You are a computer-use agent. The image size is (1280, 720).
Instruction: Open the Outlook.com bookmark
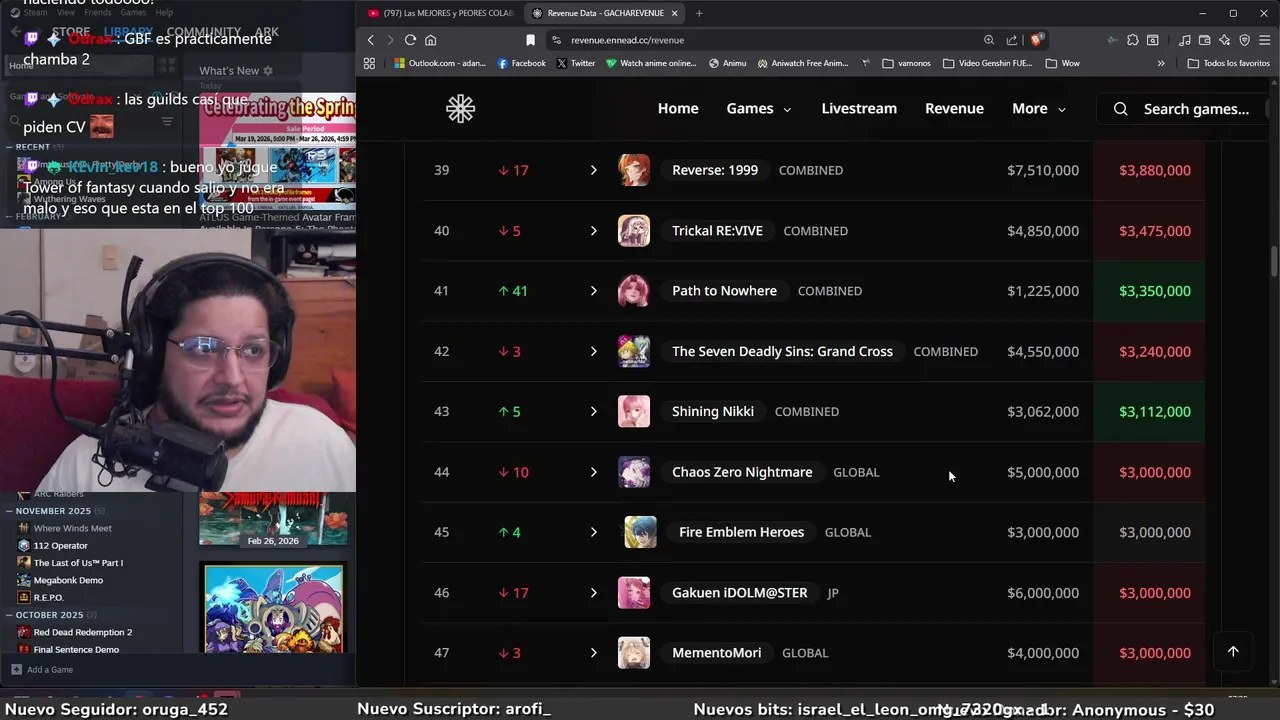tap(439, 63)
